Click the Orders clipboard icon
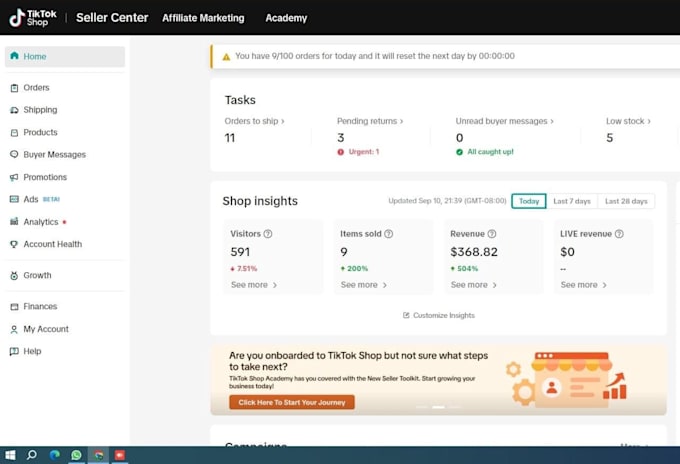This screenshot has height=464, width=680. tap(14, 88)
